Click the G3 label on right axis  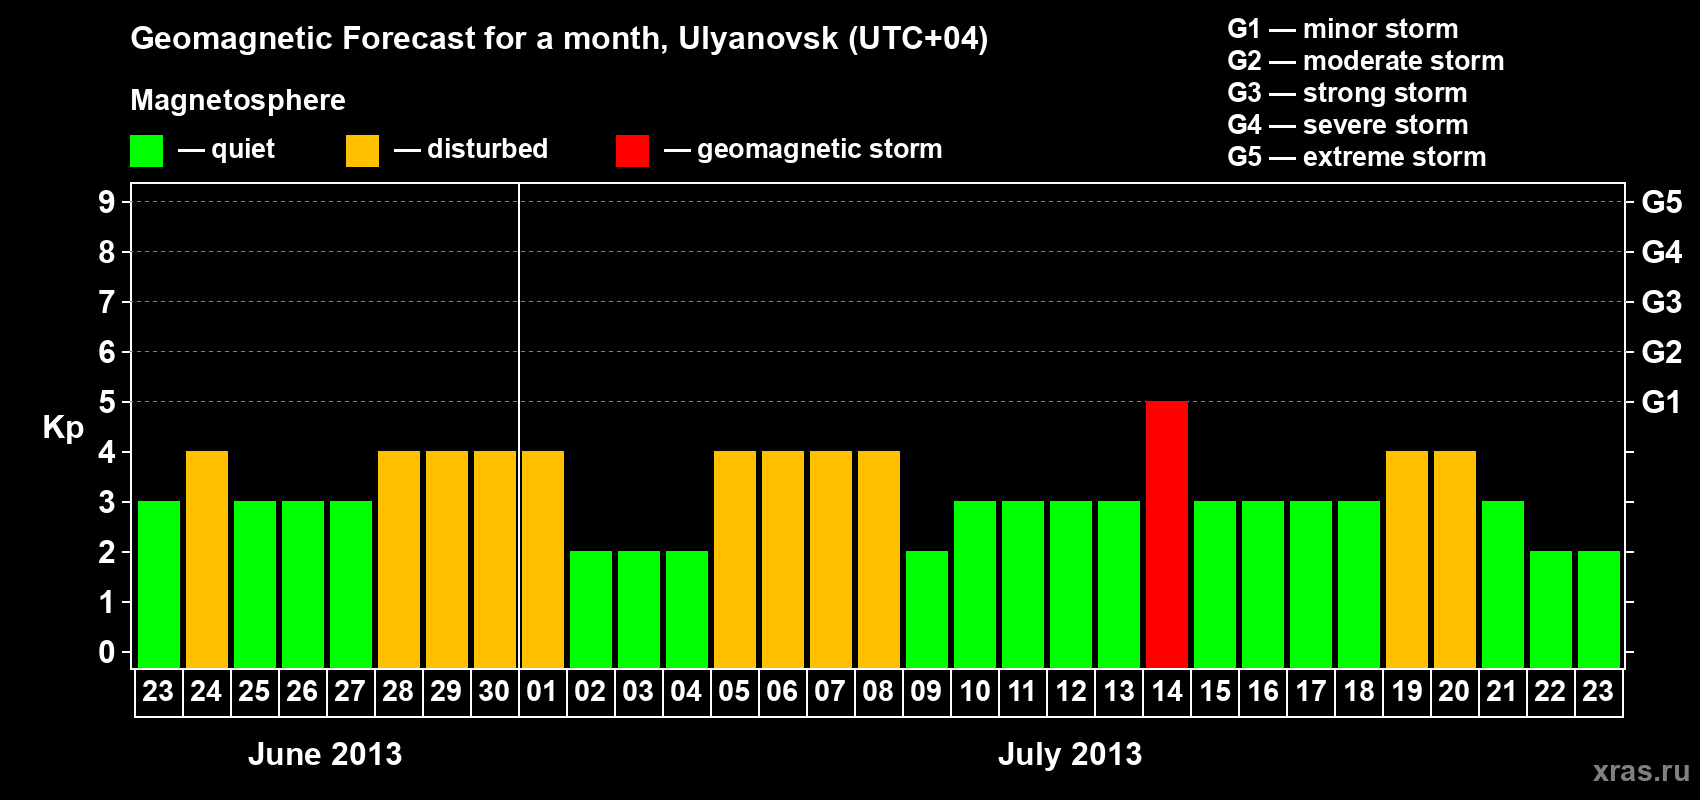[1662, 302]
